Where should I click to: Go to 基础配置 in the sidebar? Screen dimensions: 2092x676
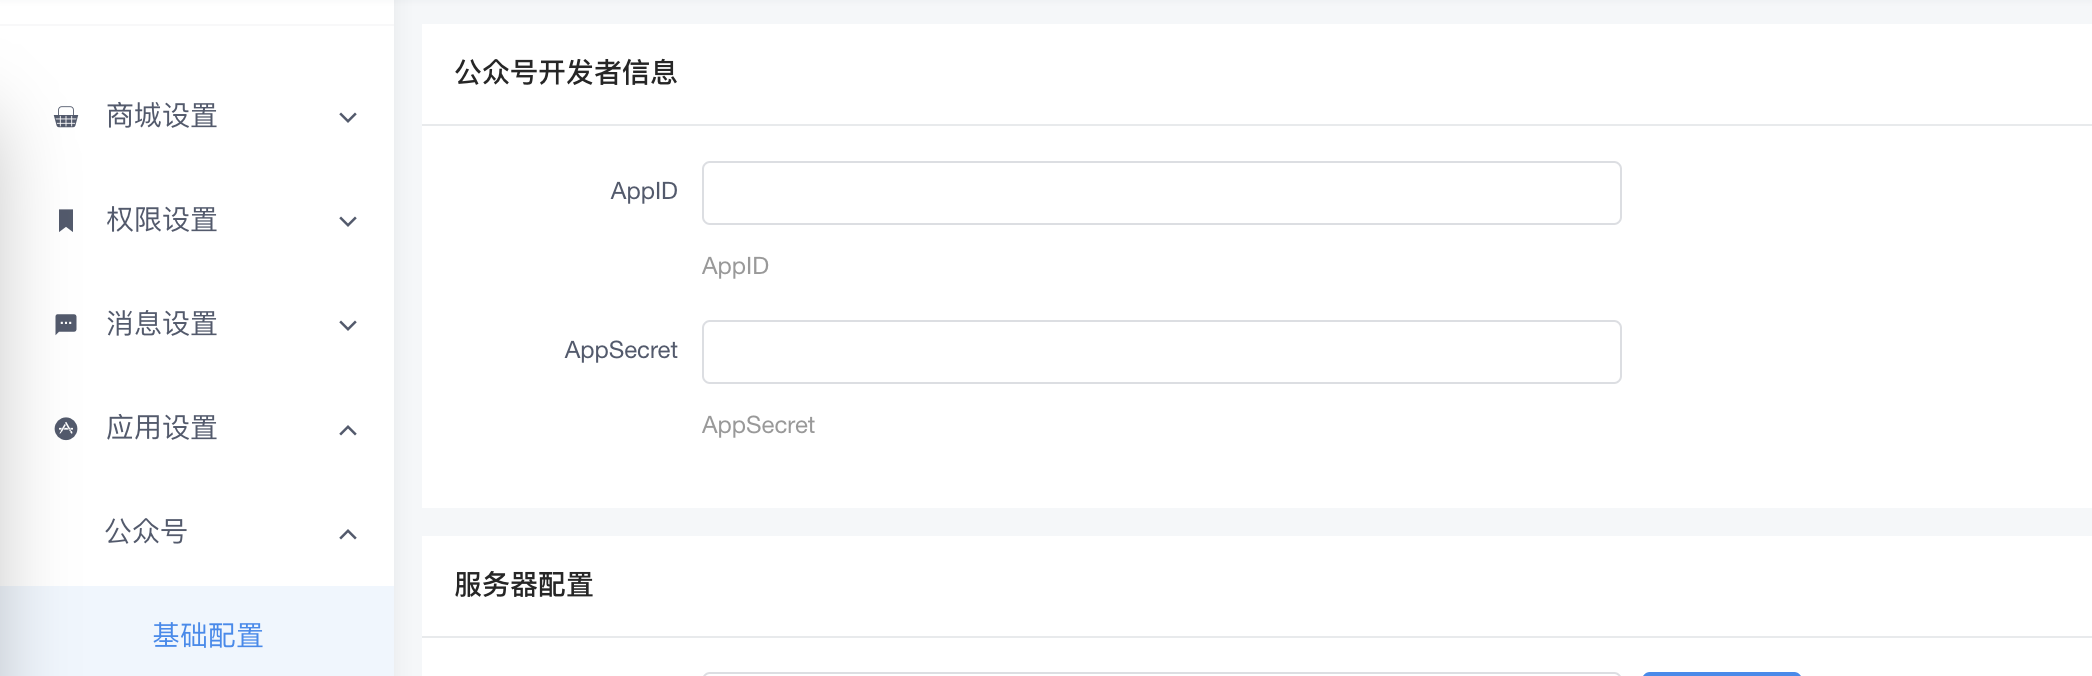point(208,635)
